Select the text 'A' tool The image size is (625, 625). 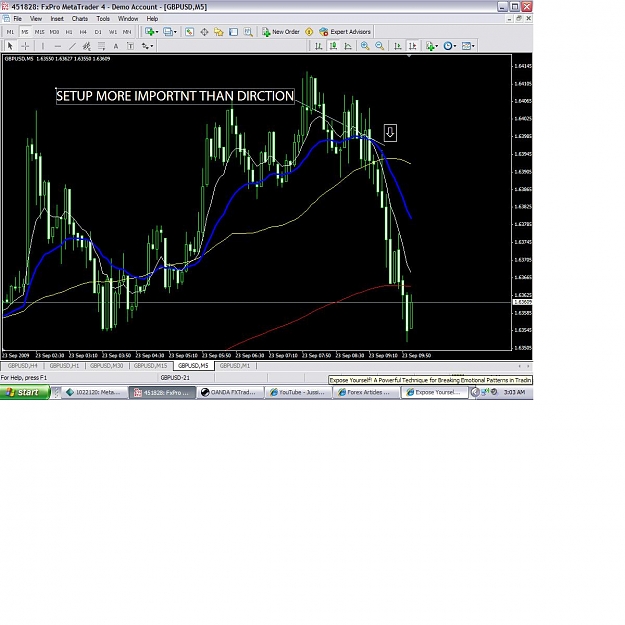[116, 46]
